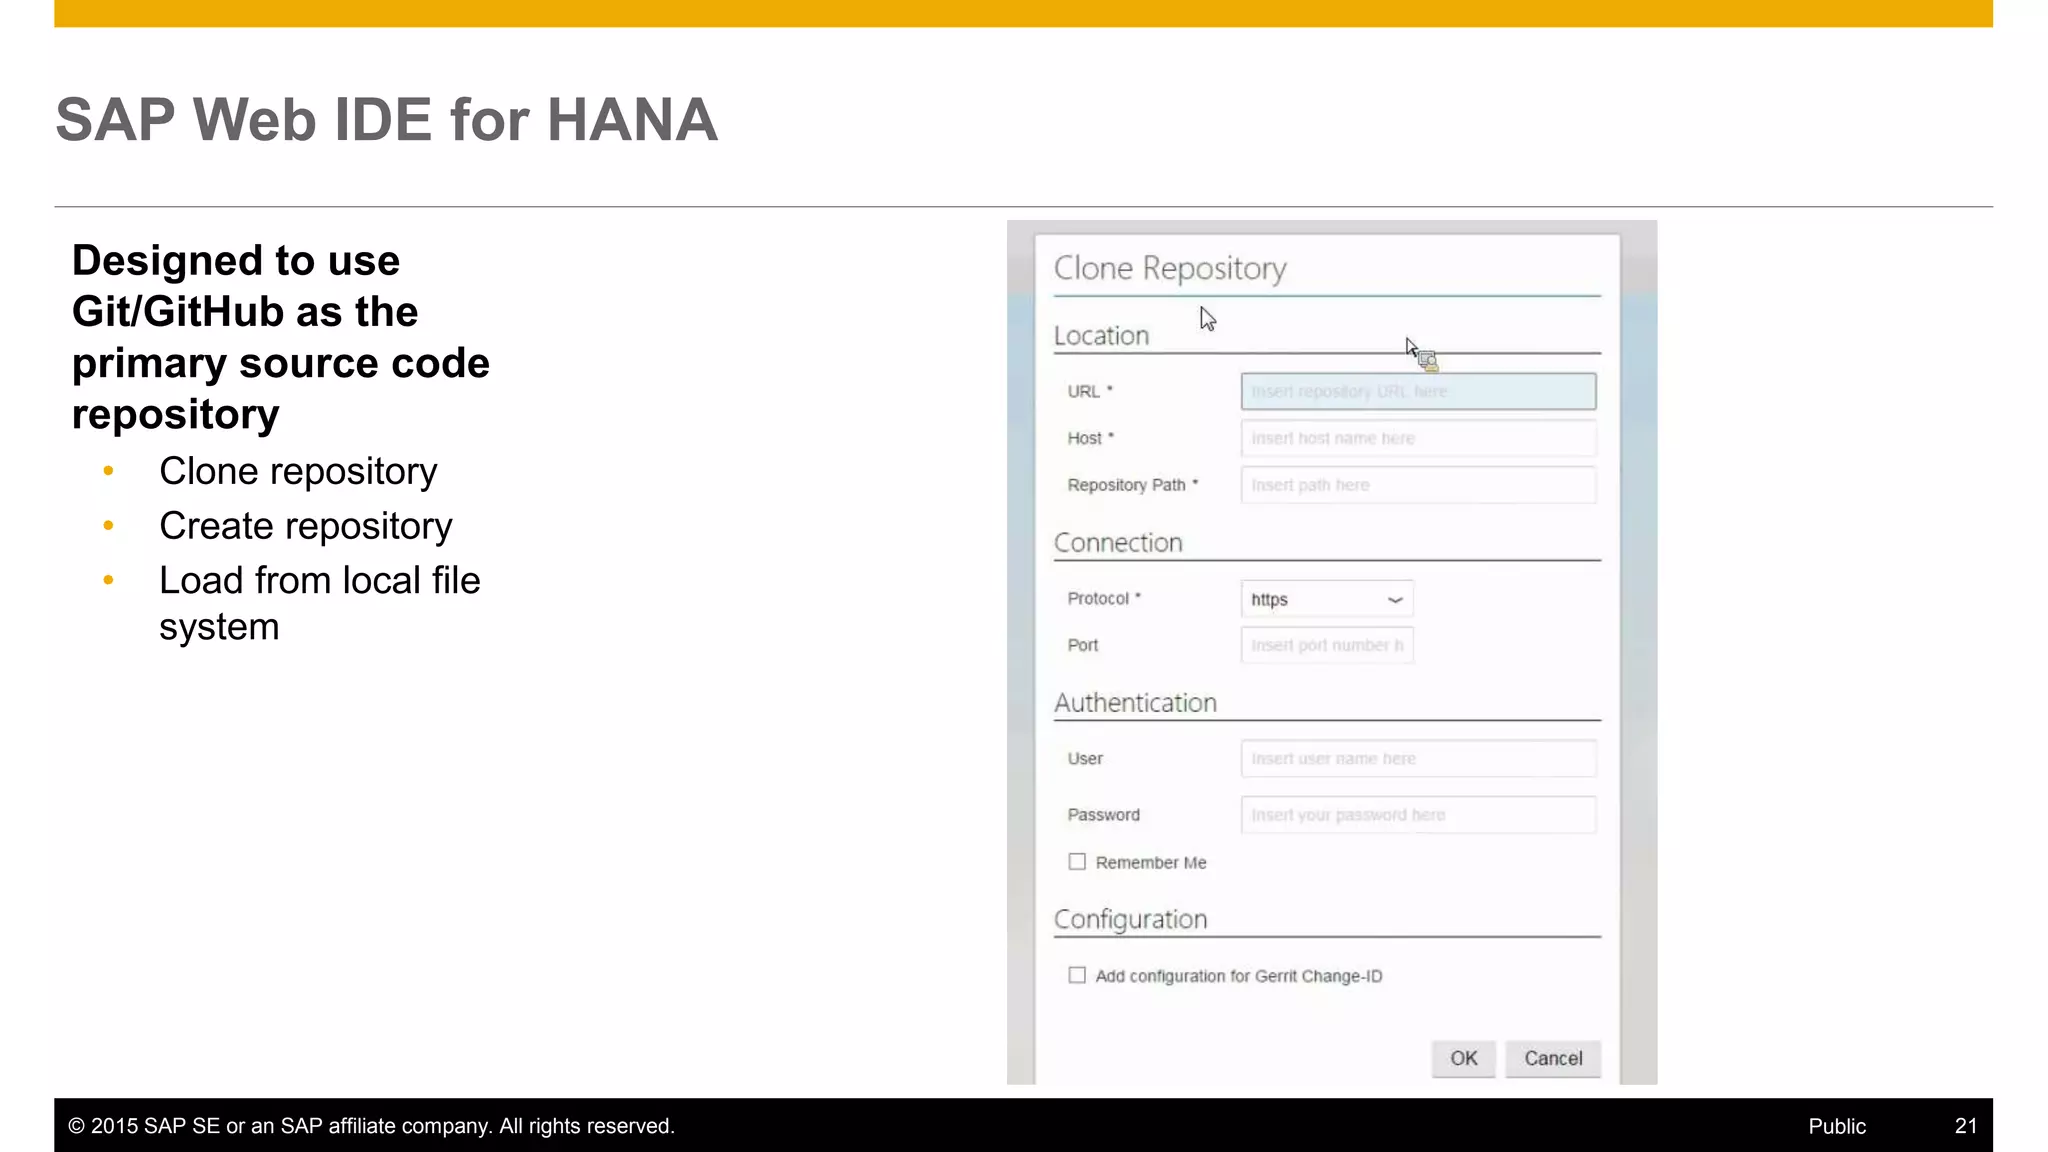Click the Authentication section heading
The width and height of the screenshot is (2048, 1152).
click(1135, 702)
